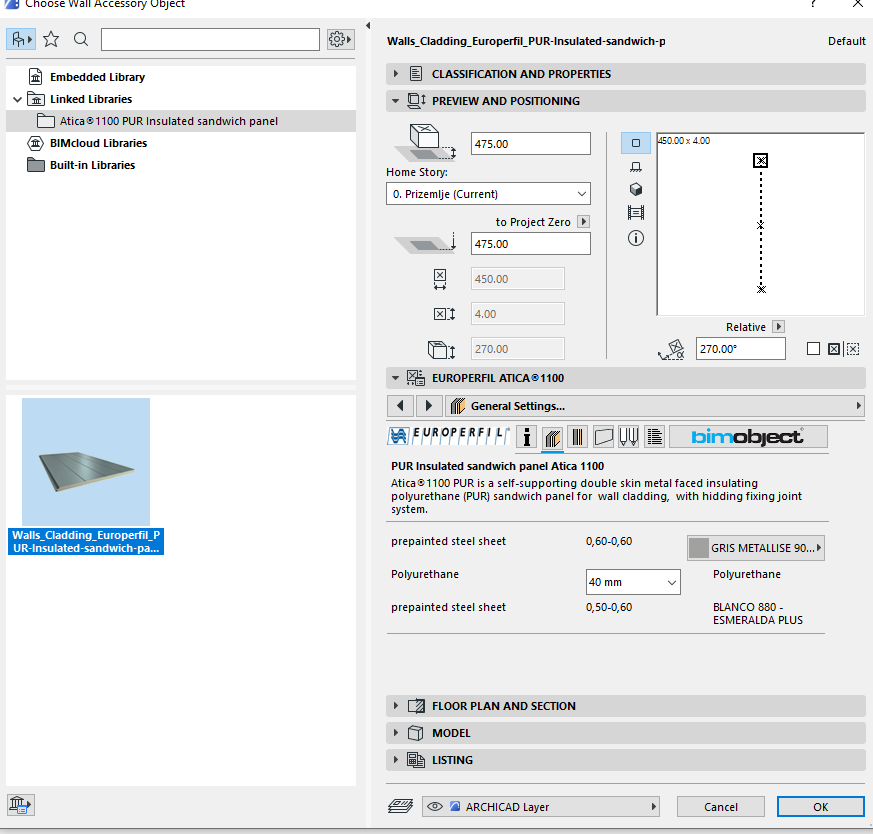Viewport: 873px width, 834px height.
Task: Expand Classification and Properties panel
Action: click(625, 74)
